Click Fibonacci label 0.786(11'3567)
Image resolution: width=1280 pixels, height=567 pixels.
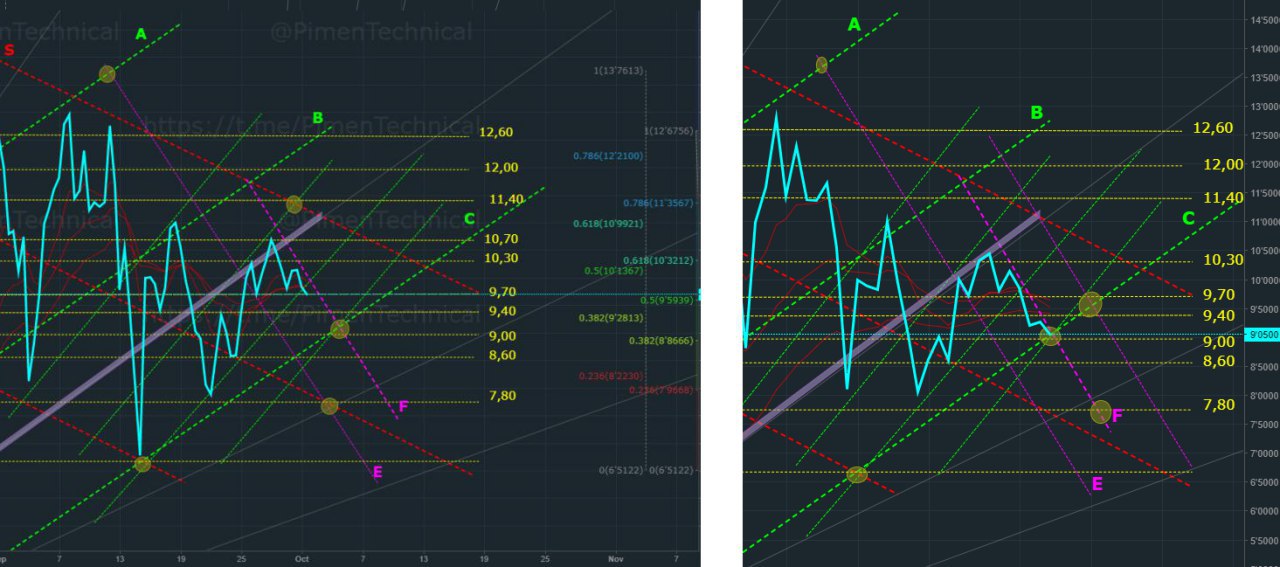pos(658,203)
